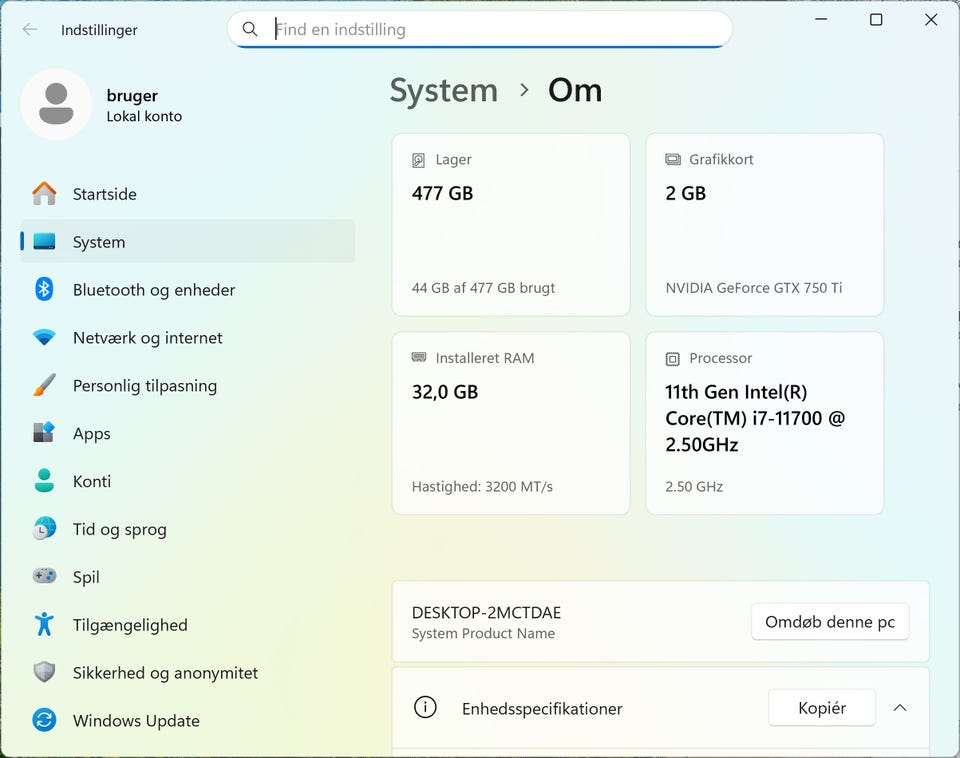The width and height of the screenshot is (960, 758).
Task: Go back using the back arrow
Action: tap(30, 29)
